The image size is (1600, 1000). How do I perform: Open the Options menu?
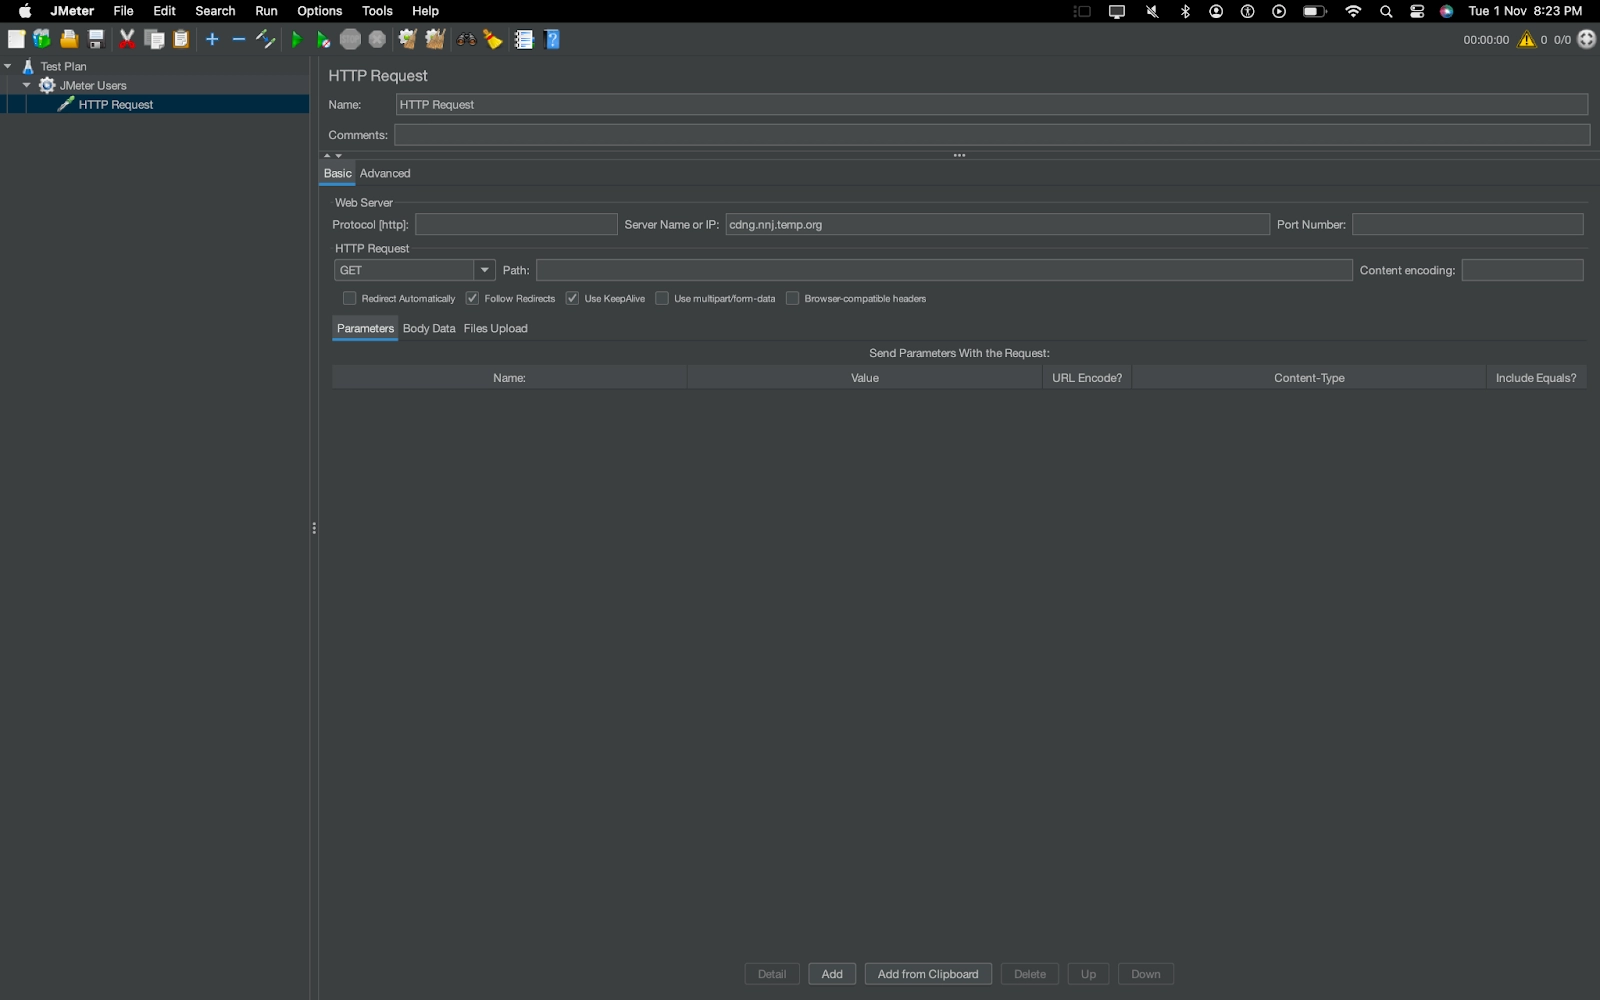pos(319,11)
